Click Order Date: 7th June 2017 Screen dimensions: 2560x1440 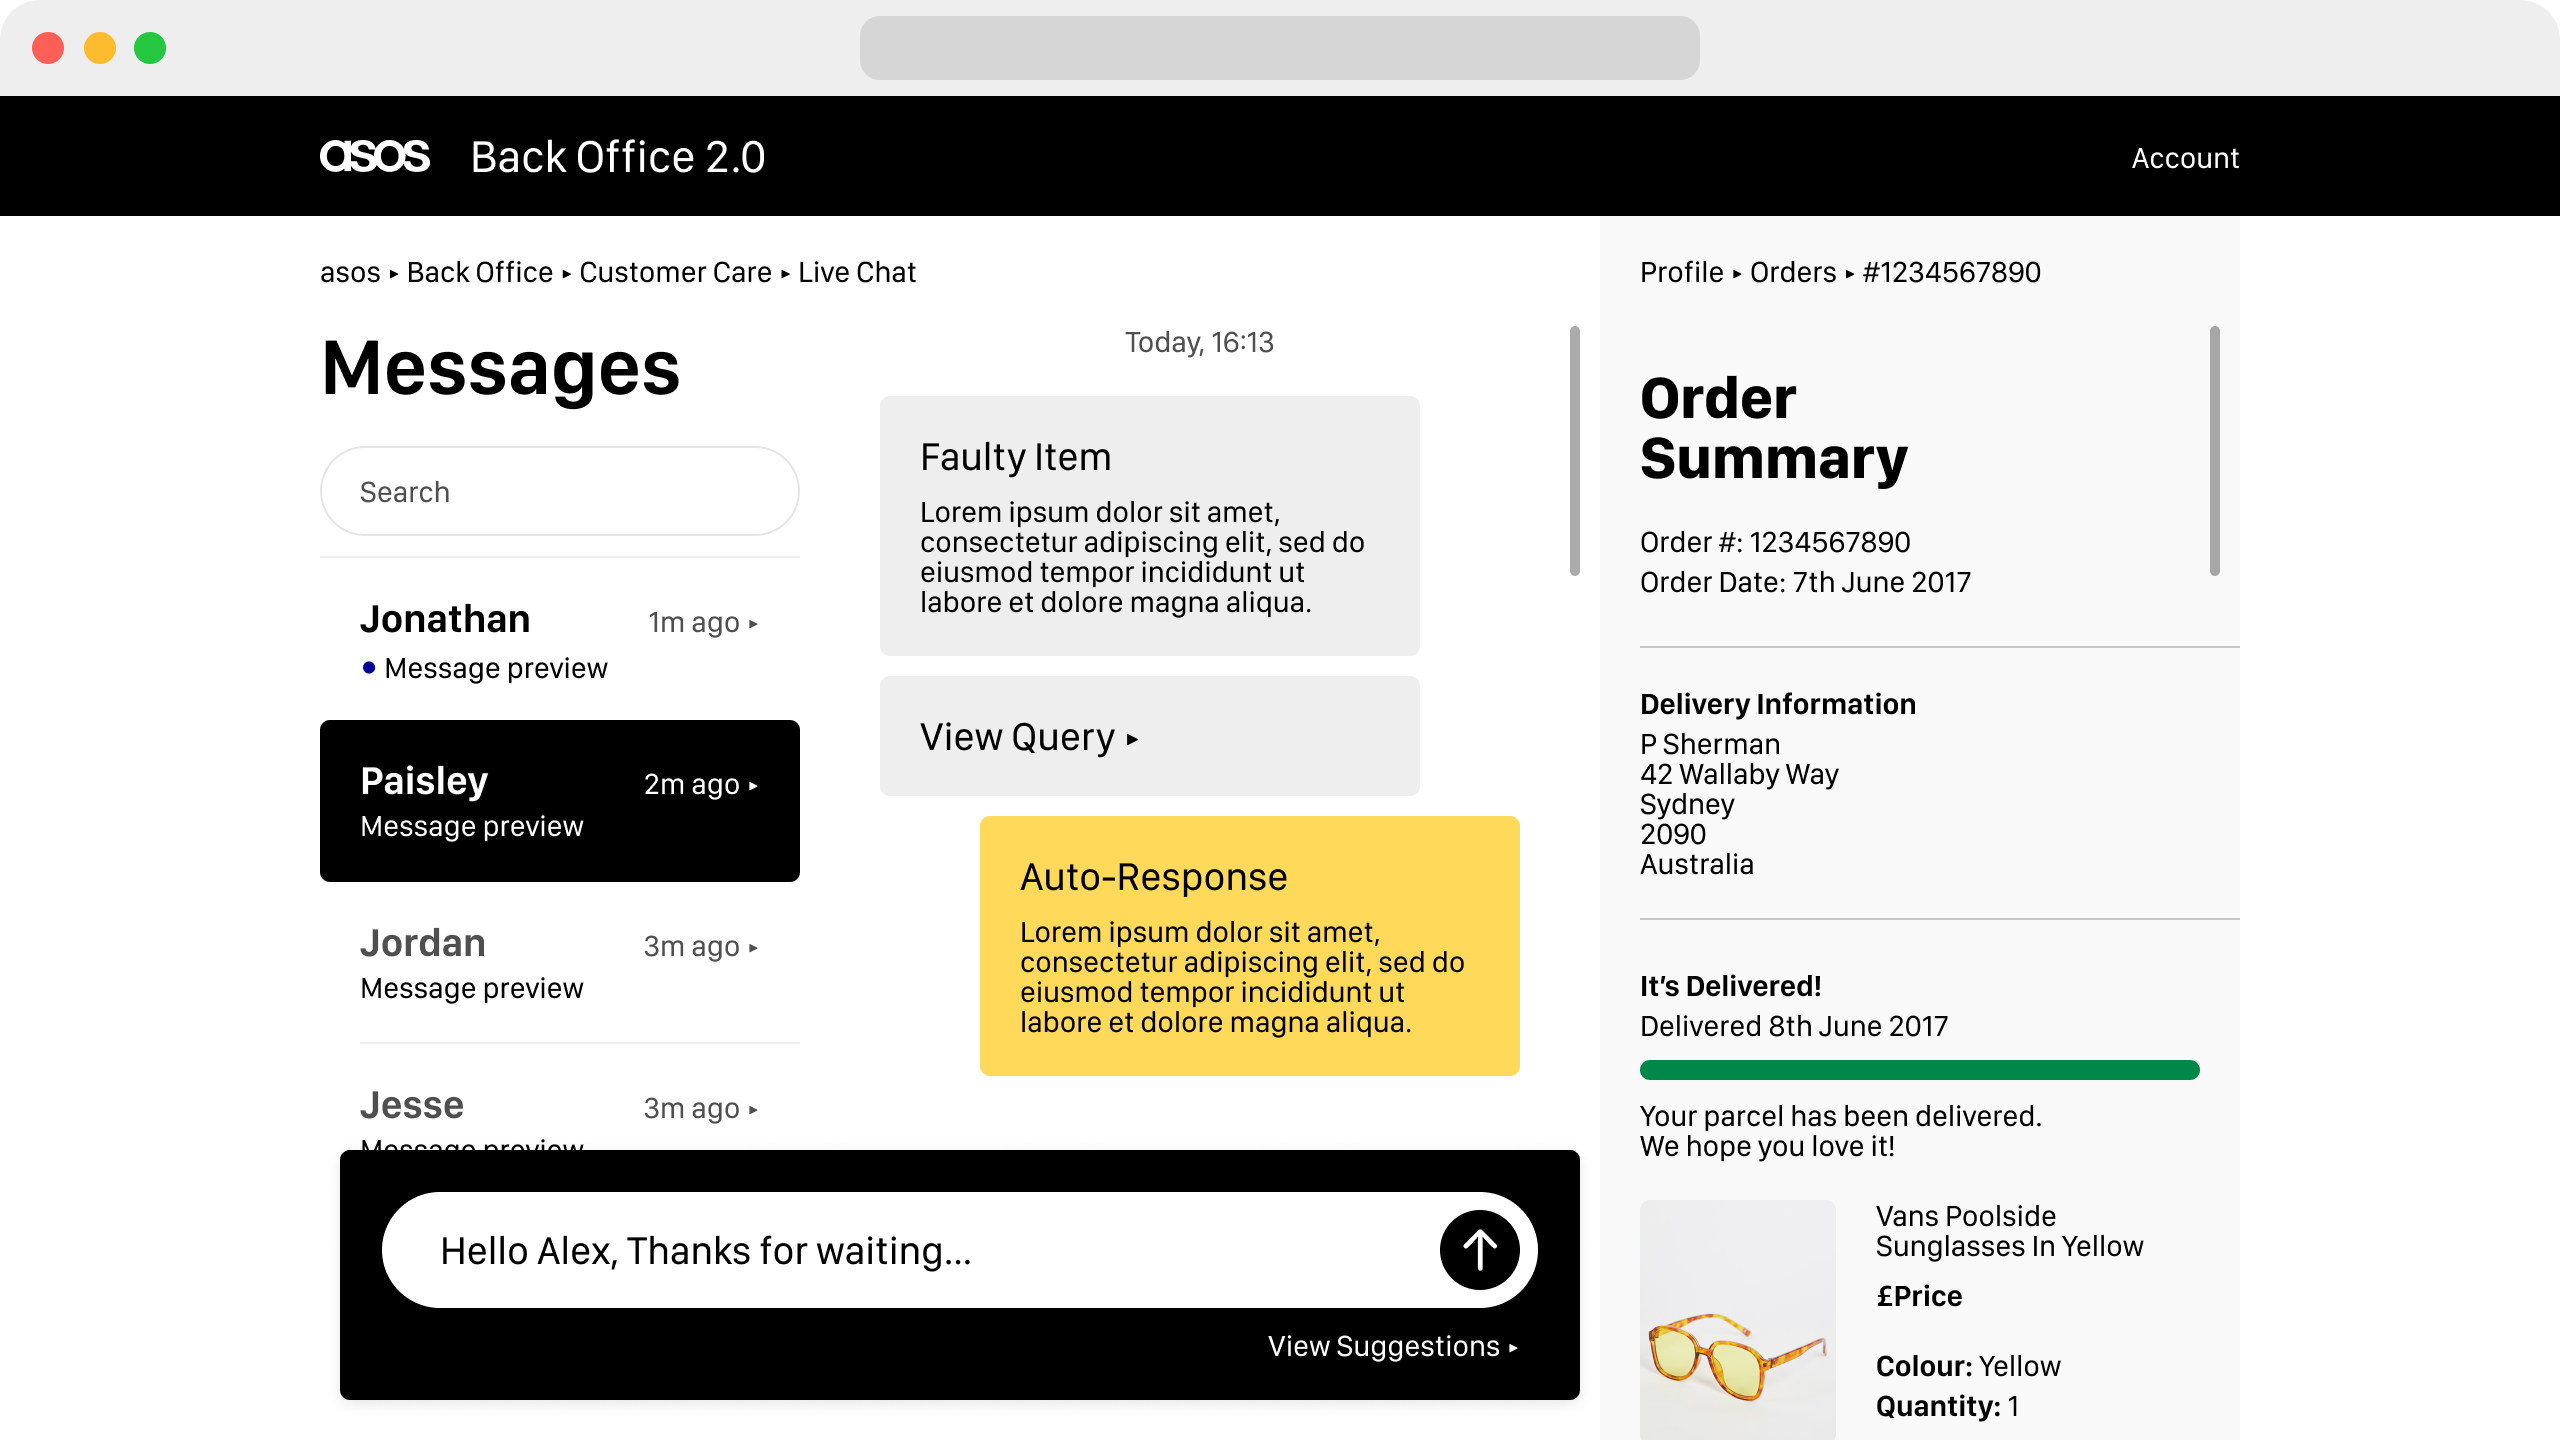[1805, 582]
